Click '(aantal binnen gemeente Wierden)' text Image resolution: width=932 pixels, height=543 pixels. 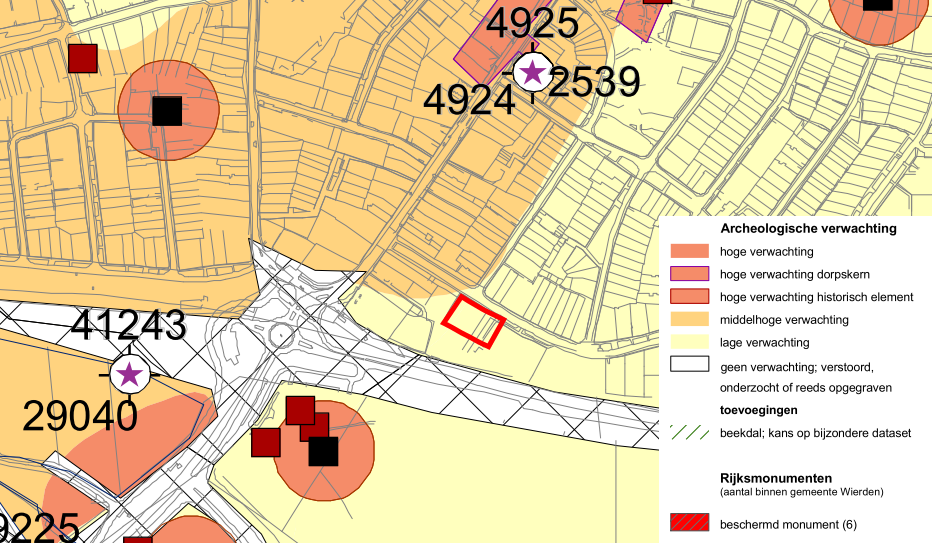(x=801, y=492)
